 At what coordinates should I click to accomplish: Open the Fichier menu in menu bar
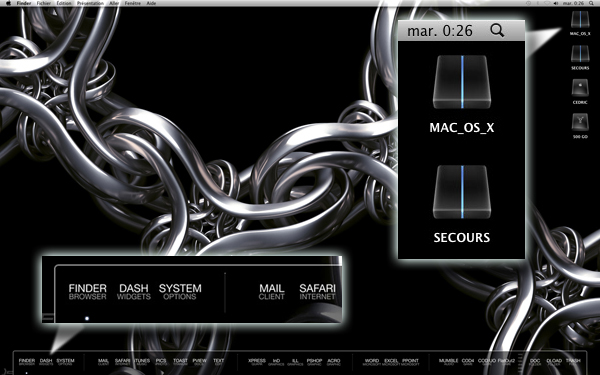point(44,3)
